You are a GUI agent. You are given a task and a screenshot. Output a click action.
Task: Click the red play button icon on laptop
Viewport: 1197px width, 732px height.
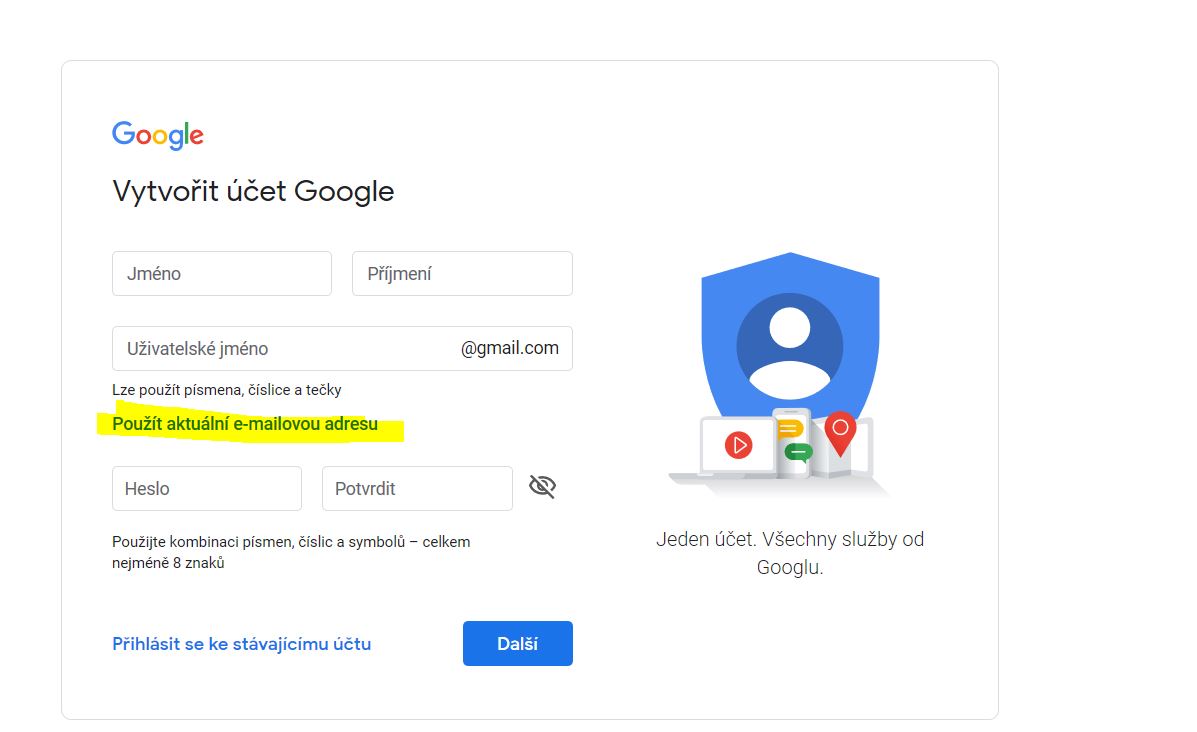(738, 445)
